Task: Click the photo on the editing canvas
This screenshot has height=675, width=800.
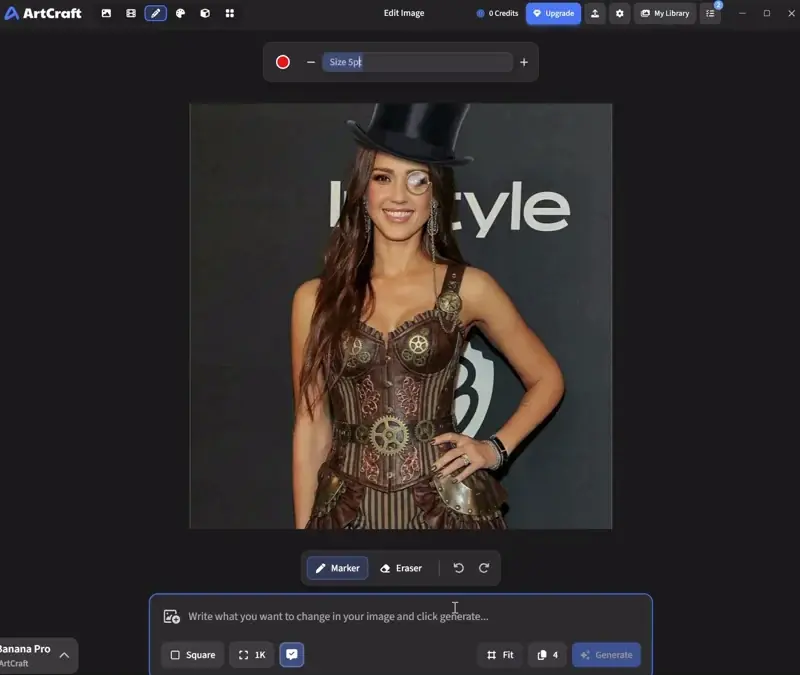Action: click(x=401, y=316)
